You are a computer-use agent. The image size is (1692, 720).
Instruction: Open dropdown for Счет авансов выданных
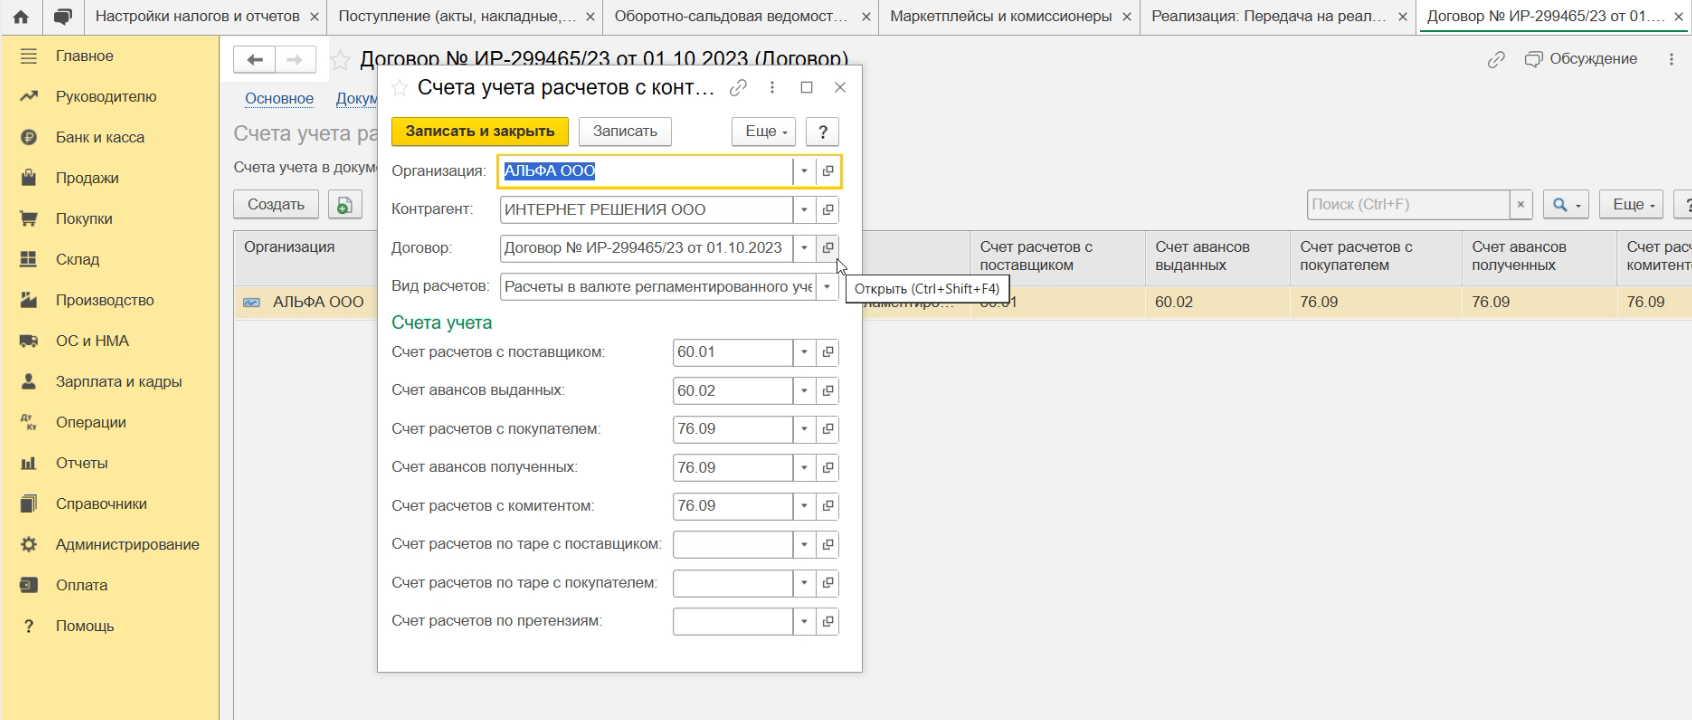(804, 391)
